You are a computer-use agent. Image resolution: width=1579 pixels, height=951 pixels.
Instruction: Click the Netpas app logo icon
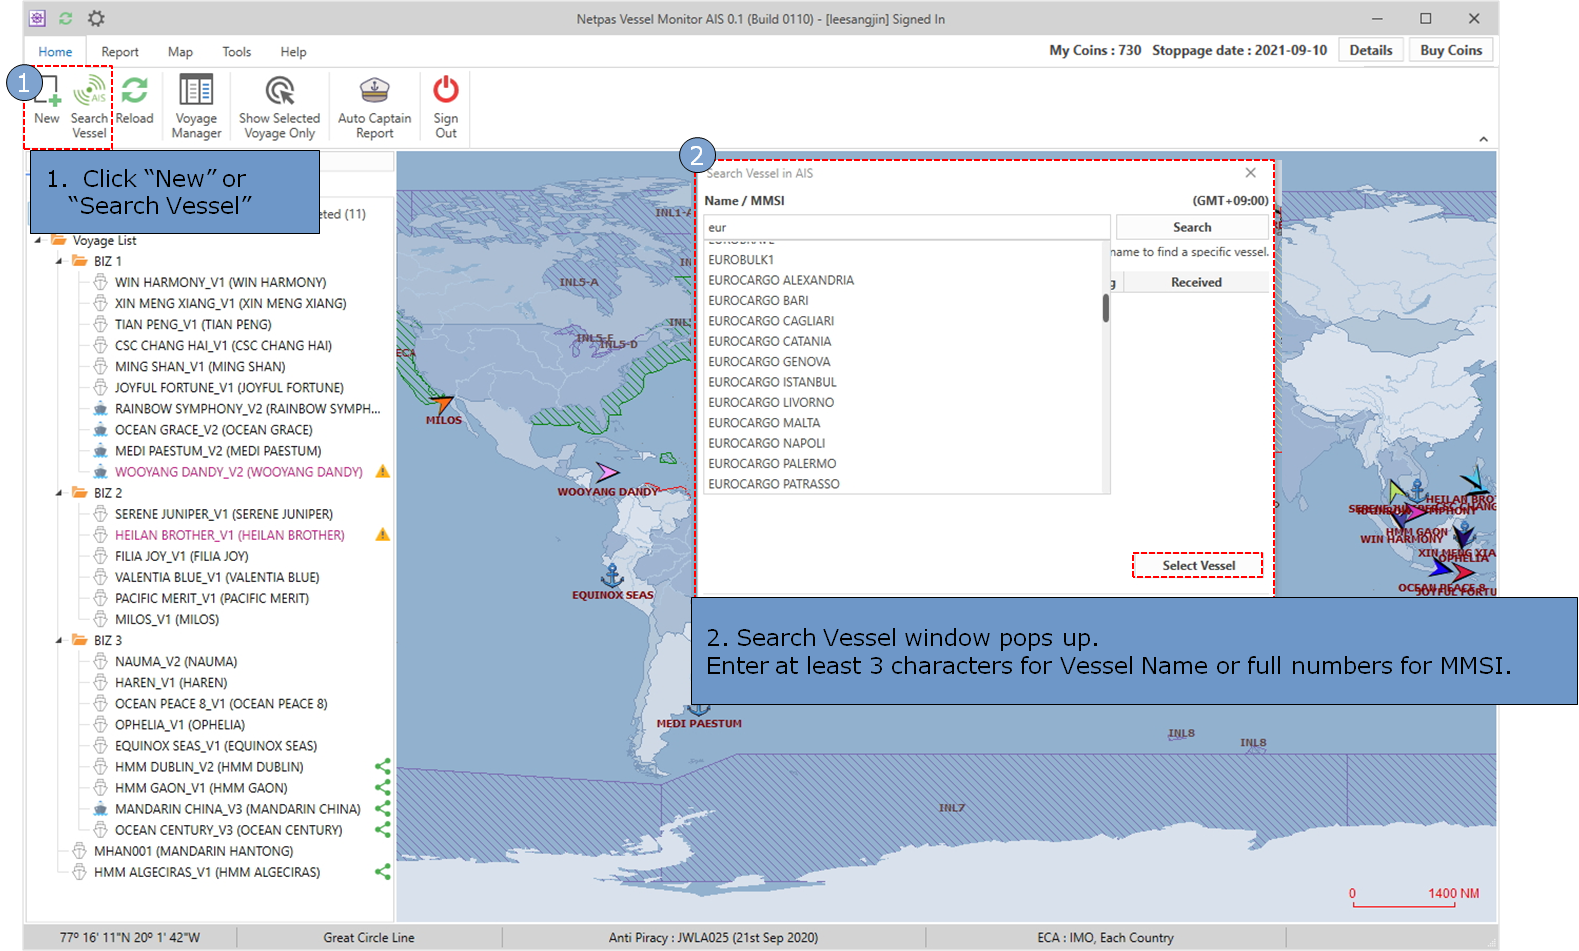pos(37,18)
